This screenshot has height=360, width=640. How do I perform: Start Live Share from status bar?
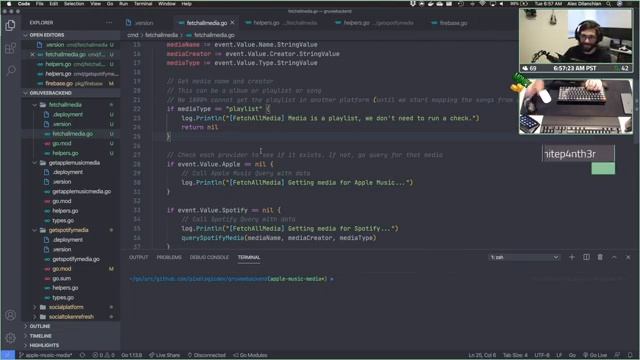coord(164,355)
